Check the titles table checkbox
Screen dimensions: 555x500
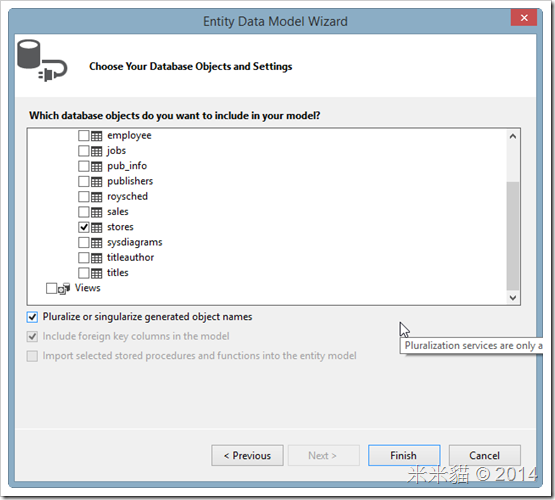coord(84,273)
